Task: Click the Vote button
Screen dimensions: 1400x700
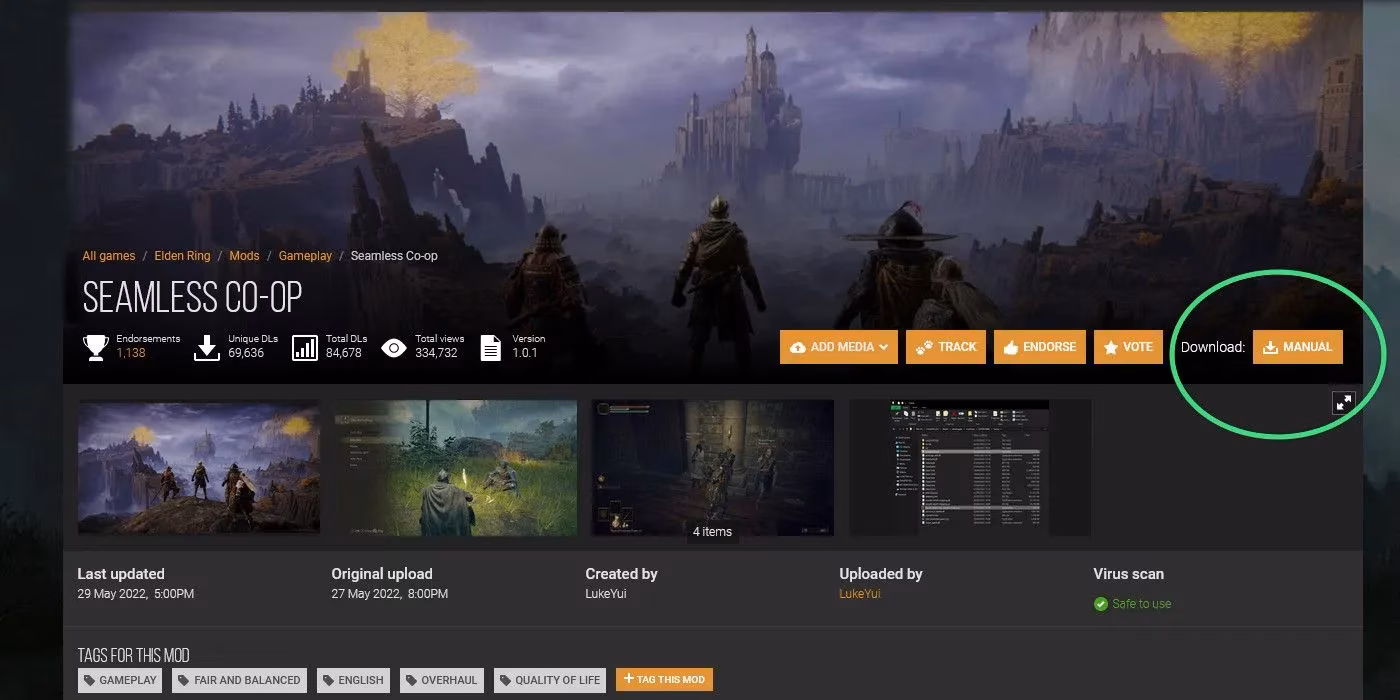Action: 1128,347
